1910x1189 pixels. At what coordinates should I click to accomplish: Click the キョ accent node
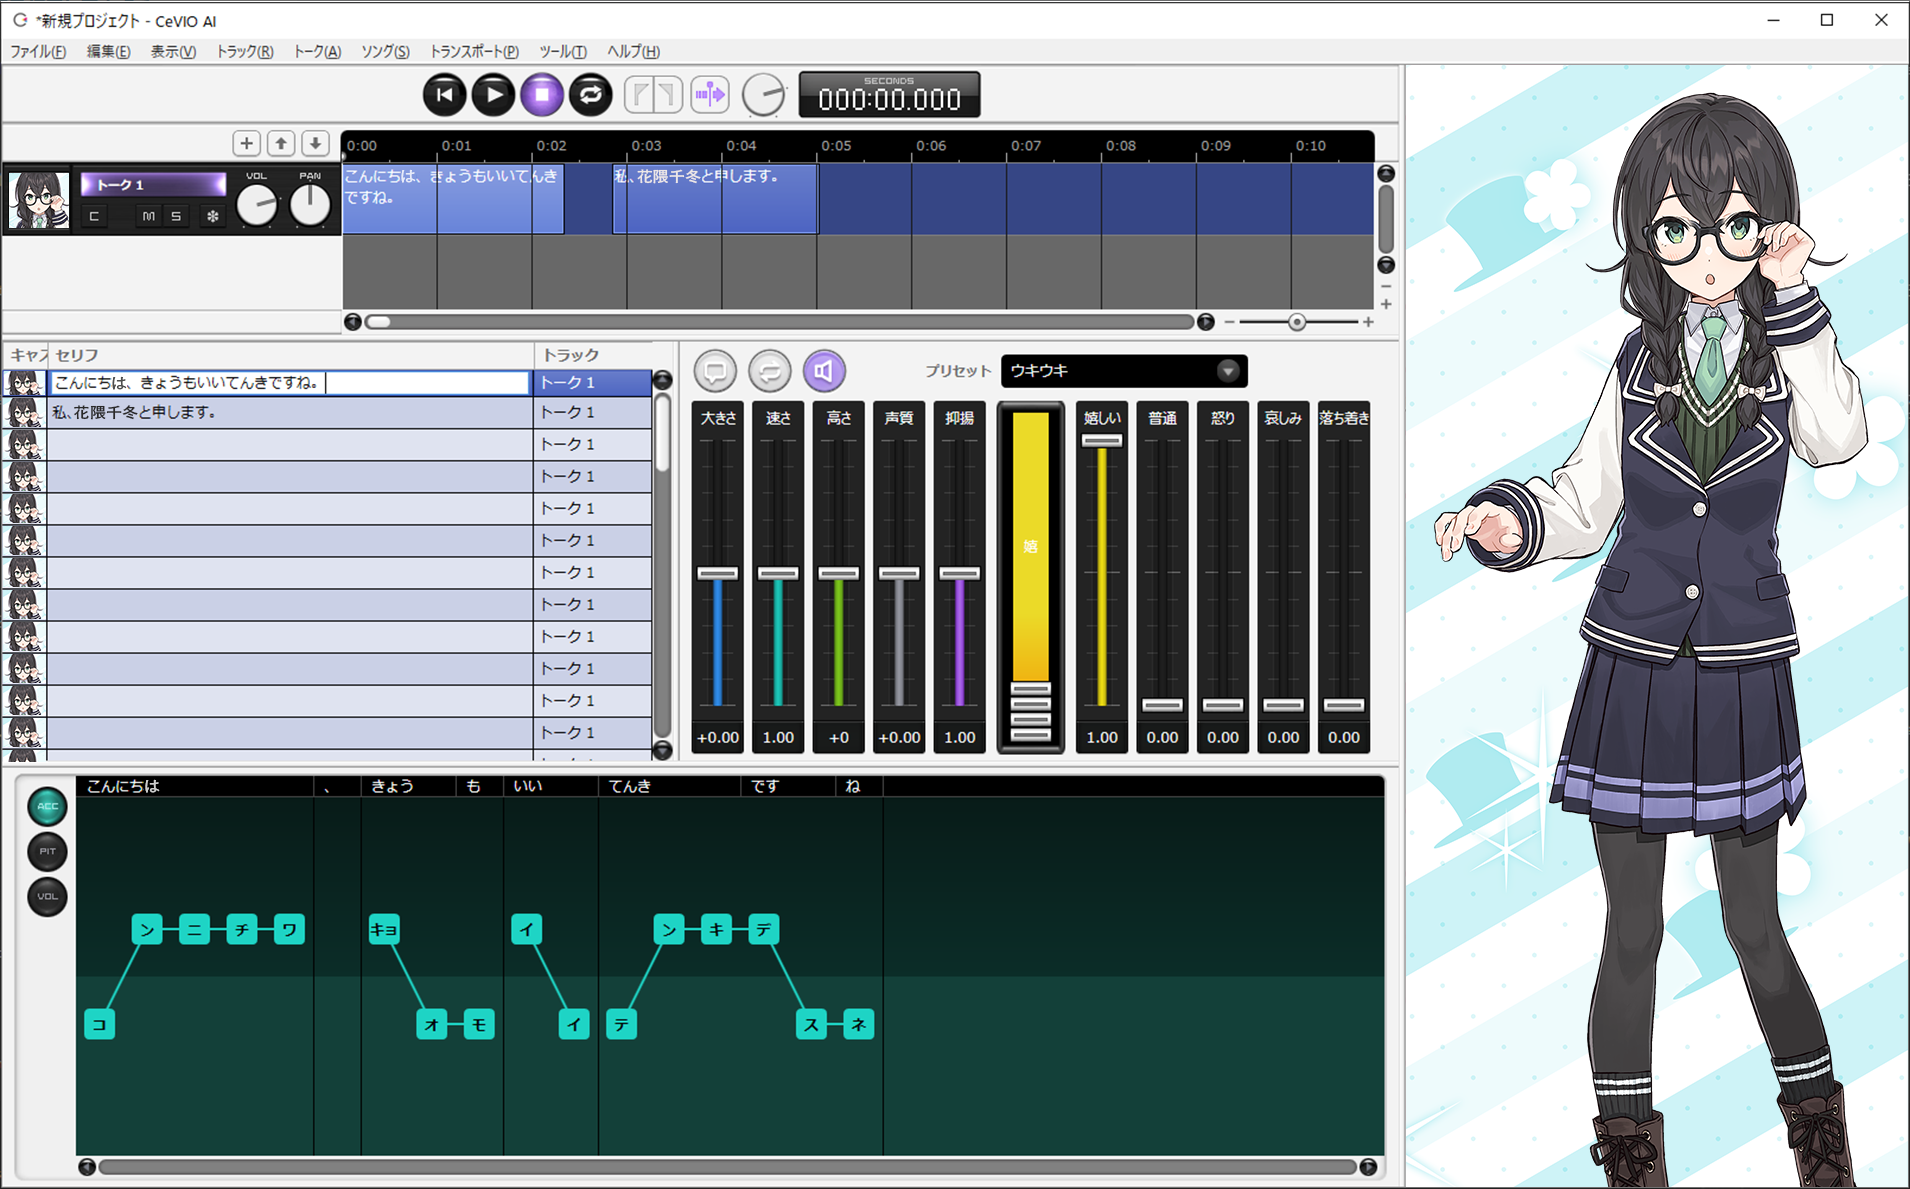click(384, 929)
